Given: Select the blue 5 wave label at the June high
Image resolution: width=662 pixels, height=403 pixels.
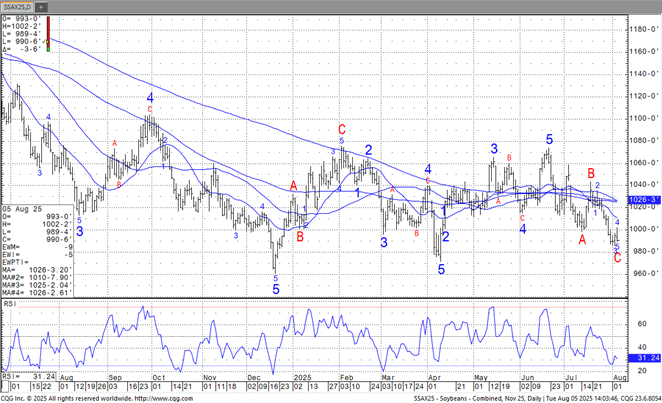Looking at the screenshot, I should [549, 139].
